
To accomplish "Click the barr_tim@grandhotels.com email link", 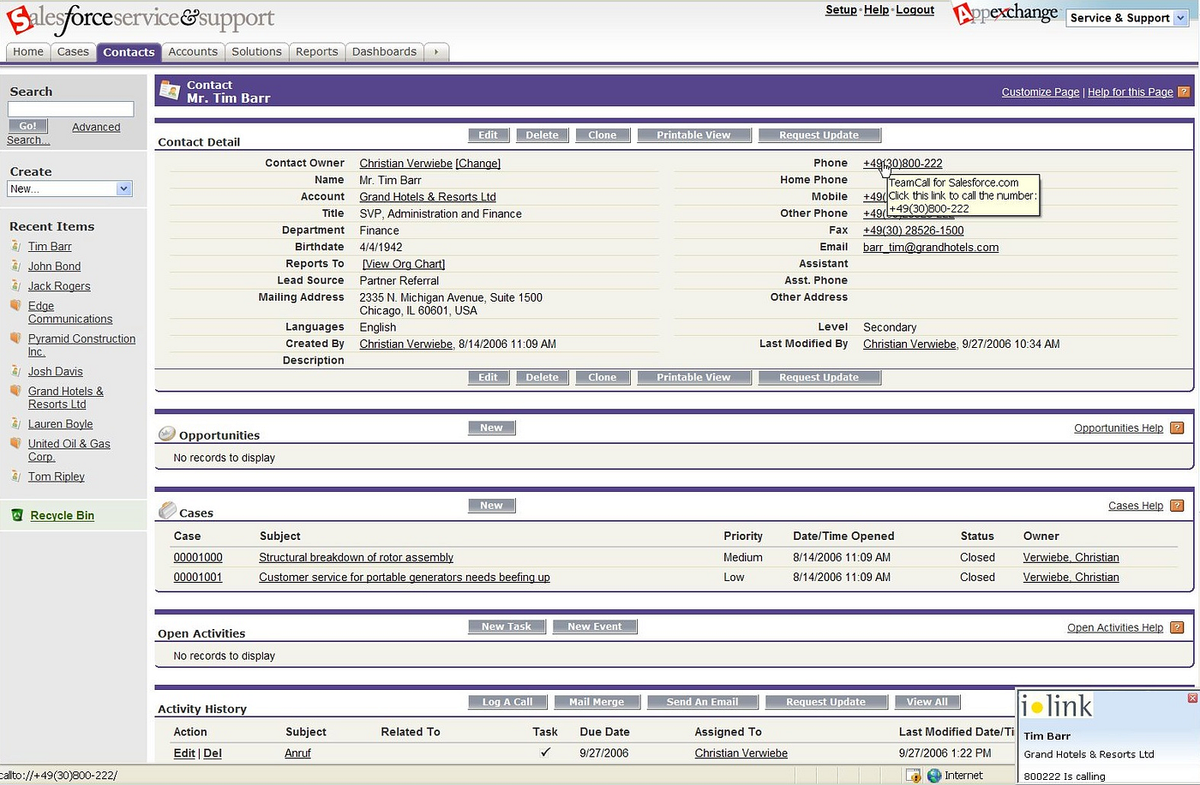I will pyautogui.click(x=930, y=247).
